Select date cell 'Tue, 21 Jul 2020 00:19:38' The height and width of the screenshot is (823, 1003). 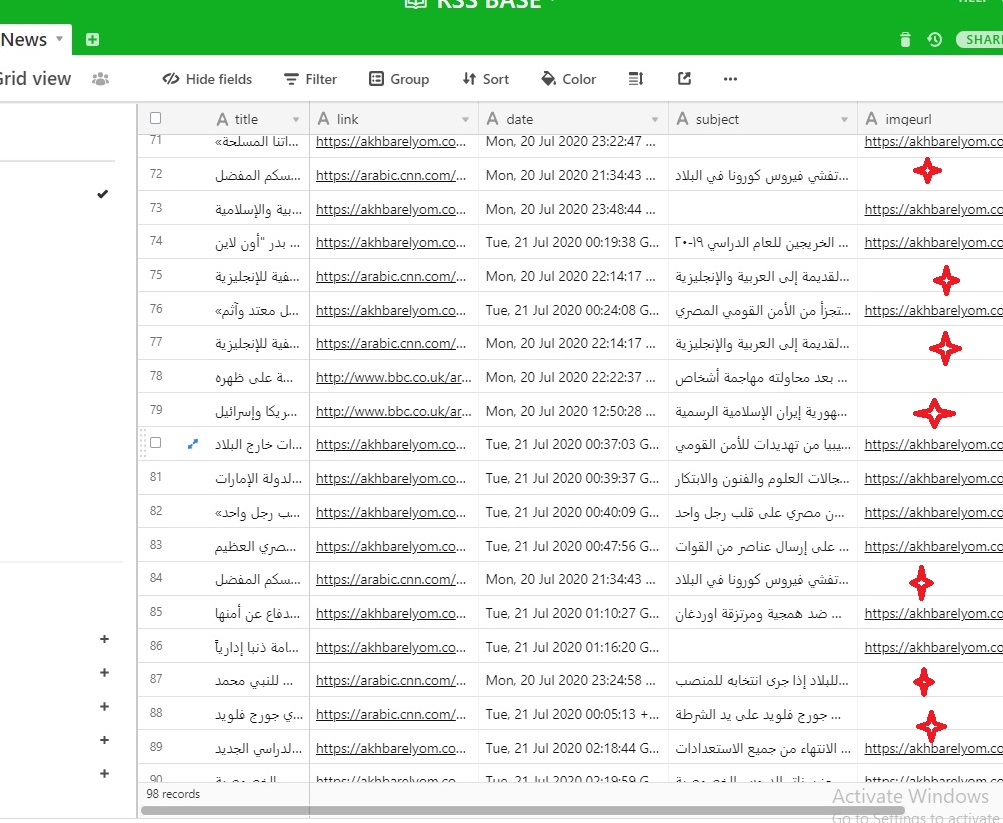point(573,242)
